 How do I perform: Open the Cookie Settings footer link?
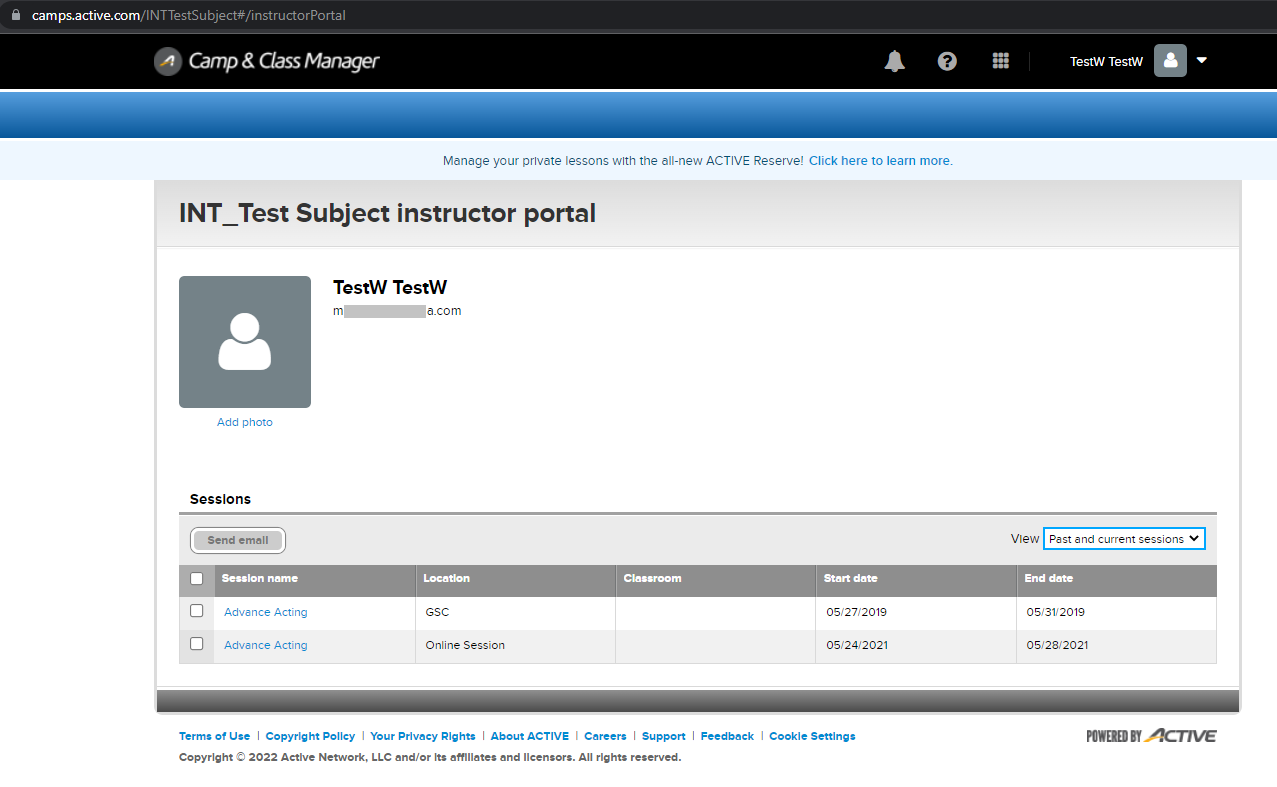[x=812, y=736]
